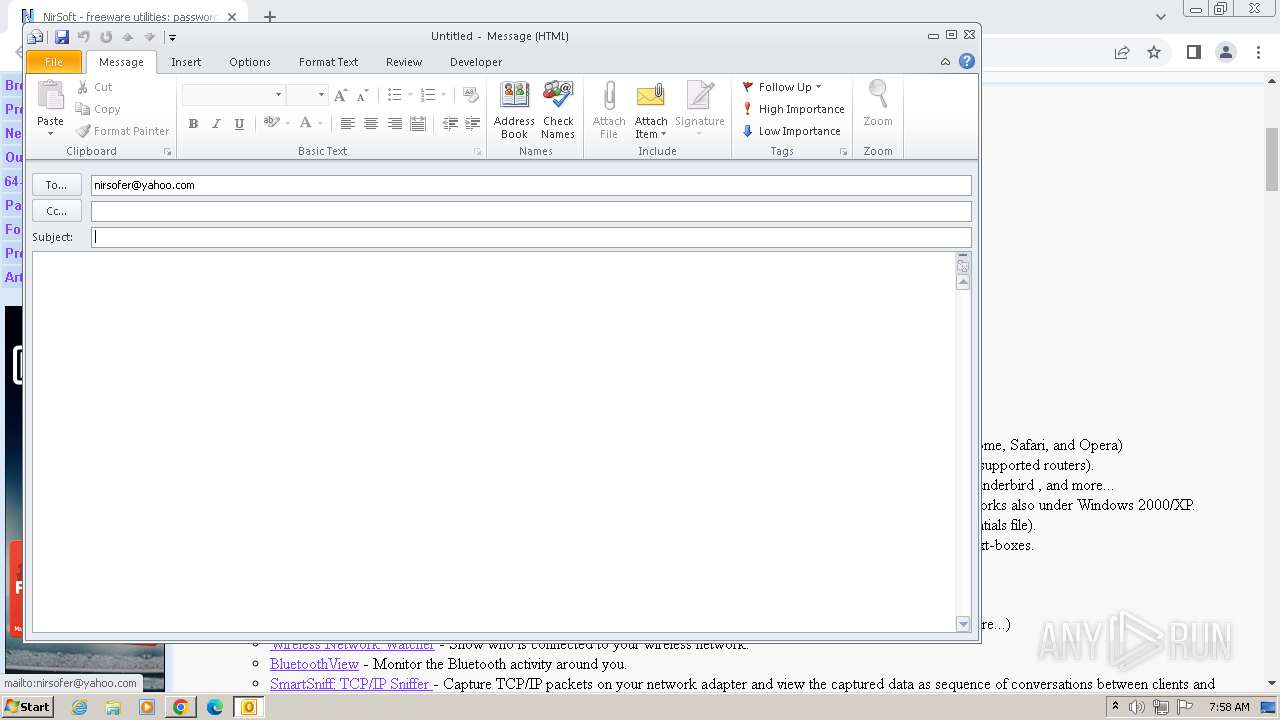Toggle Center alignment
Image resolution: width=1280 pixels, height=720 pixels.
click(371, 124)
